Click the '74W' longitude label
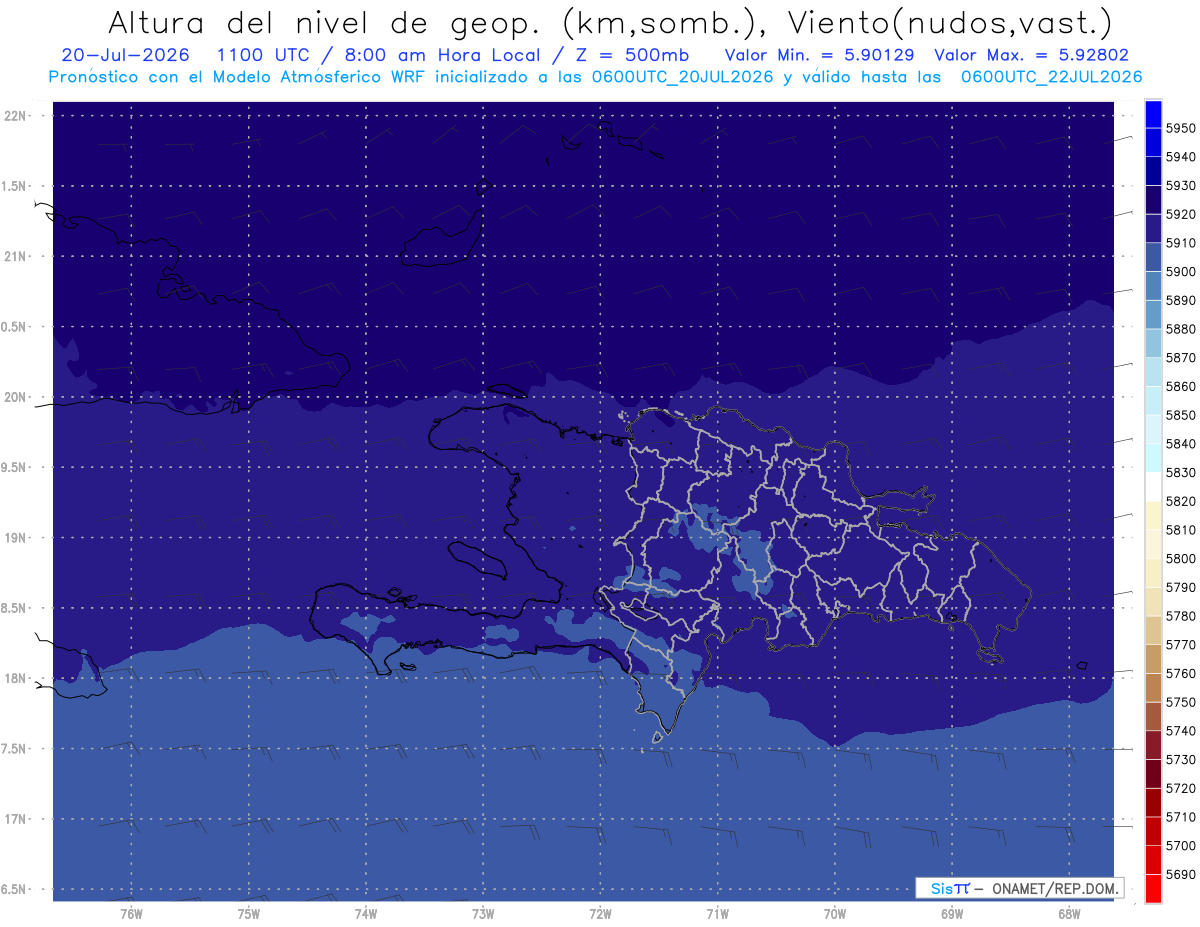The height and width of the screenshot is (927, 1200). point(365,913)
